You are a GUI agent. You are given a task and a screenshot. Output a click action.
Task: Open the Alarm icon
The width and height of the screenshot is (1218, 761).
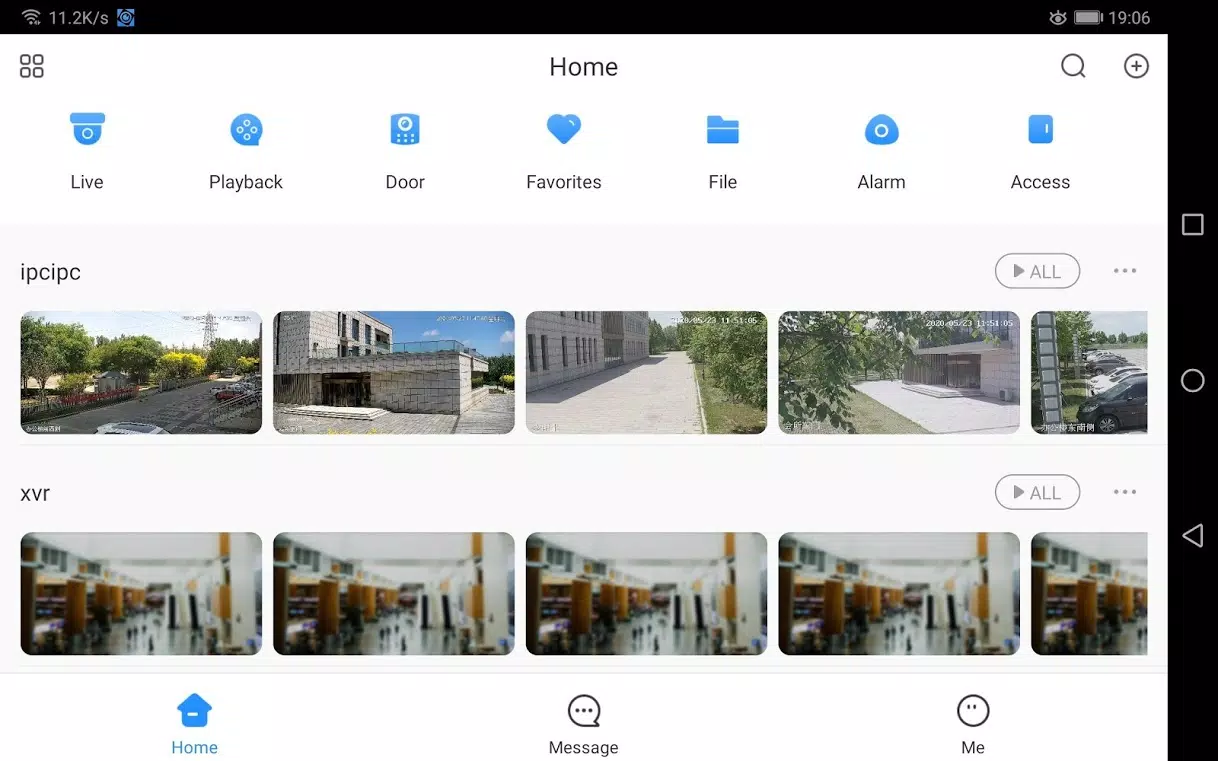[x=881, y=130]
